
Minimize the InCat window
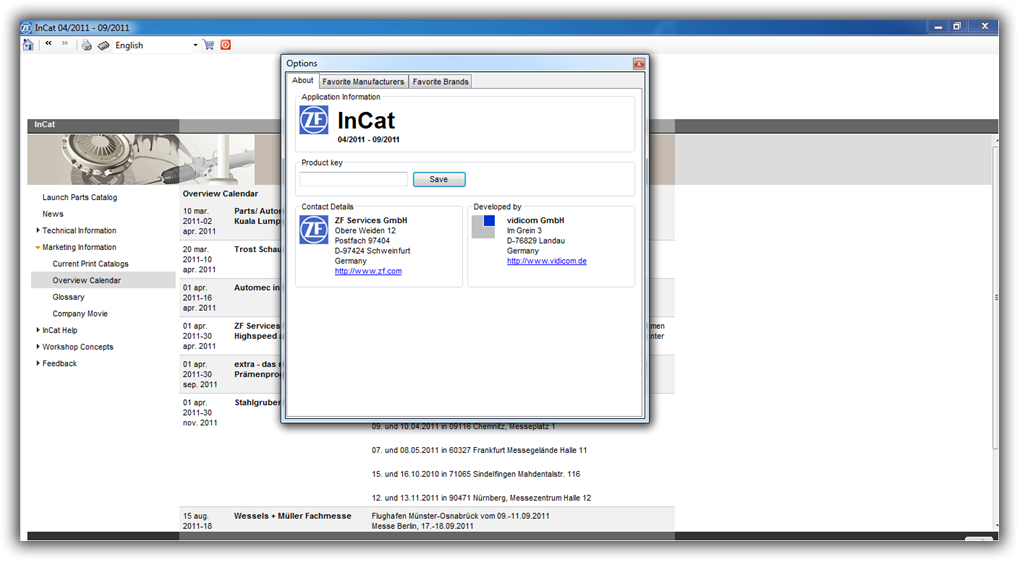(938, 27)
